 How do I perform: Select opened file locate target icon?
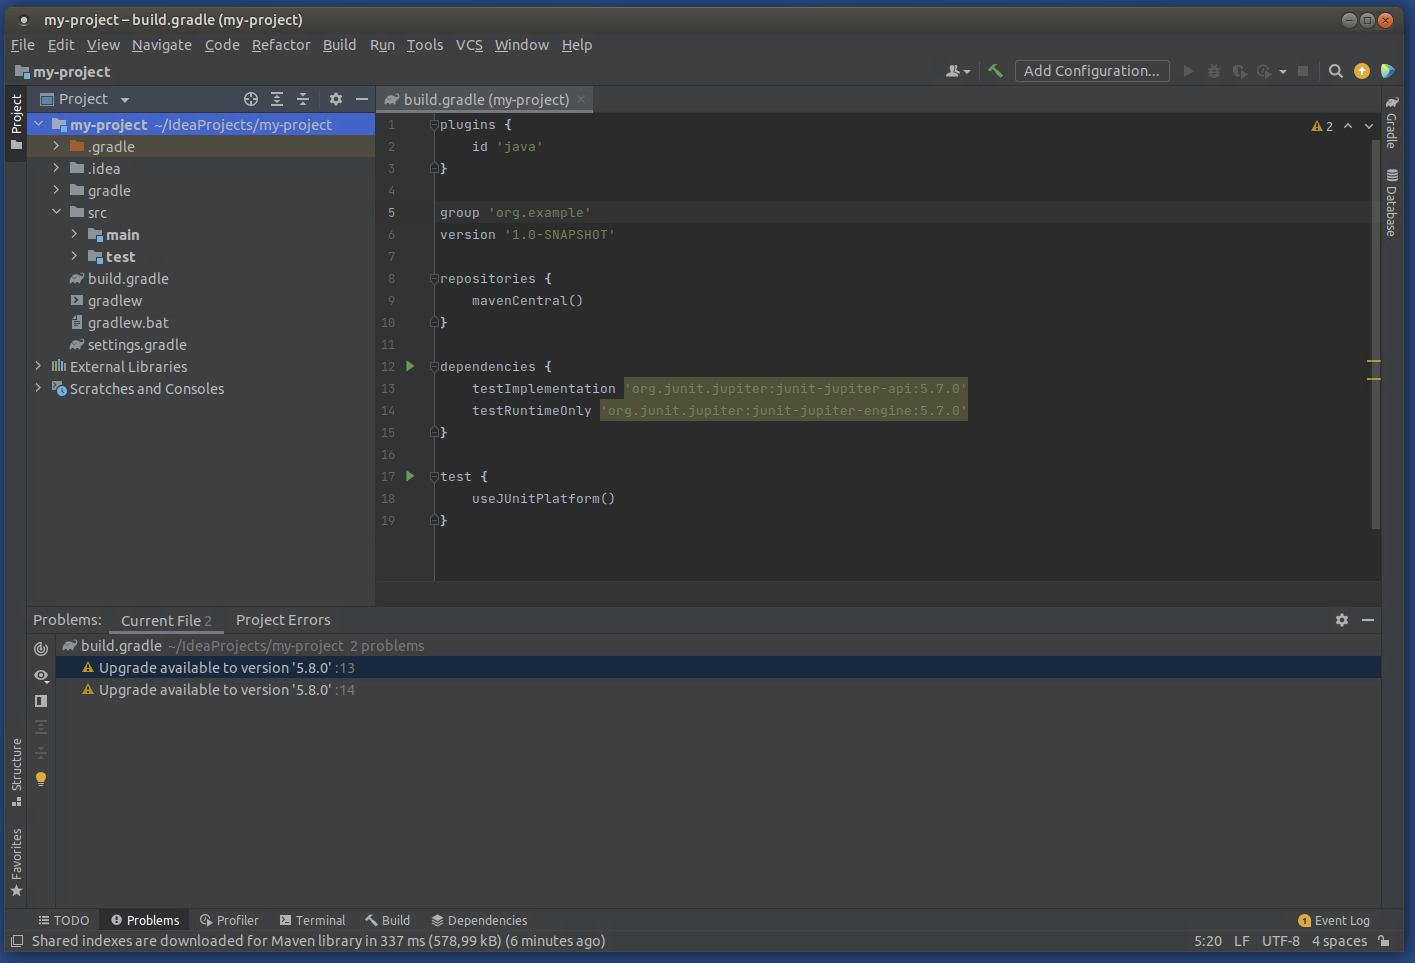pos(251,99)
